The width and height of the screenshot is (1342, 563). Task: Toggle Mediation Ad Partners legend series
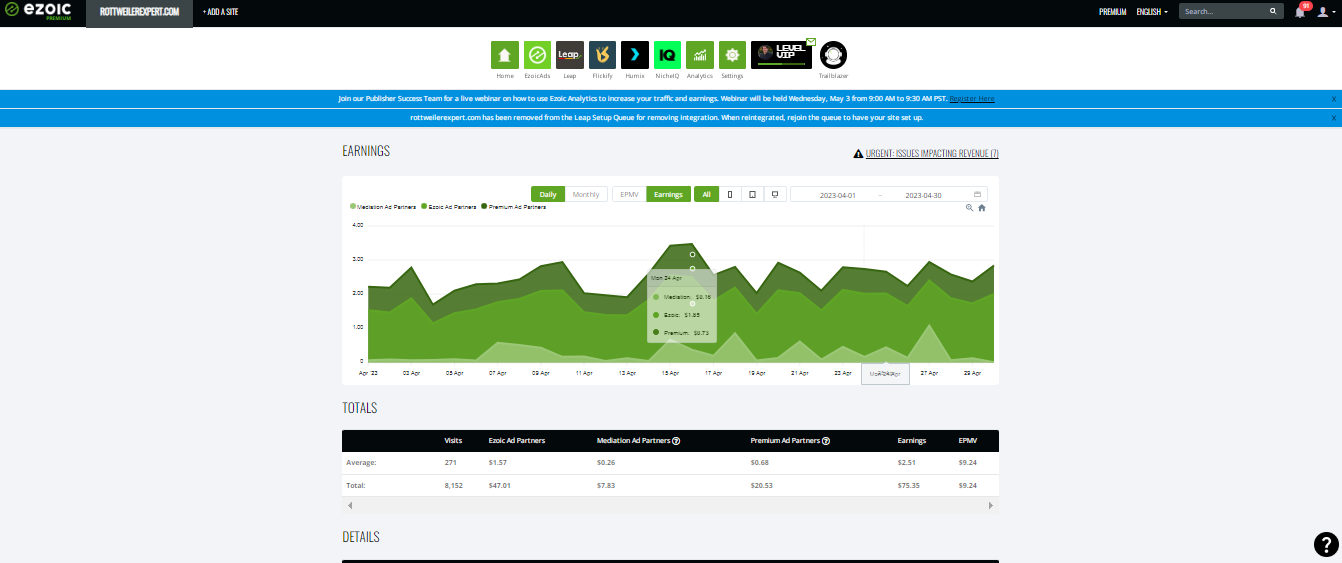point(383,207)
